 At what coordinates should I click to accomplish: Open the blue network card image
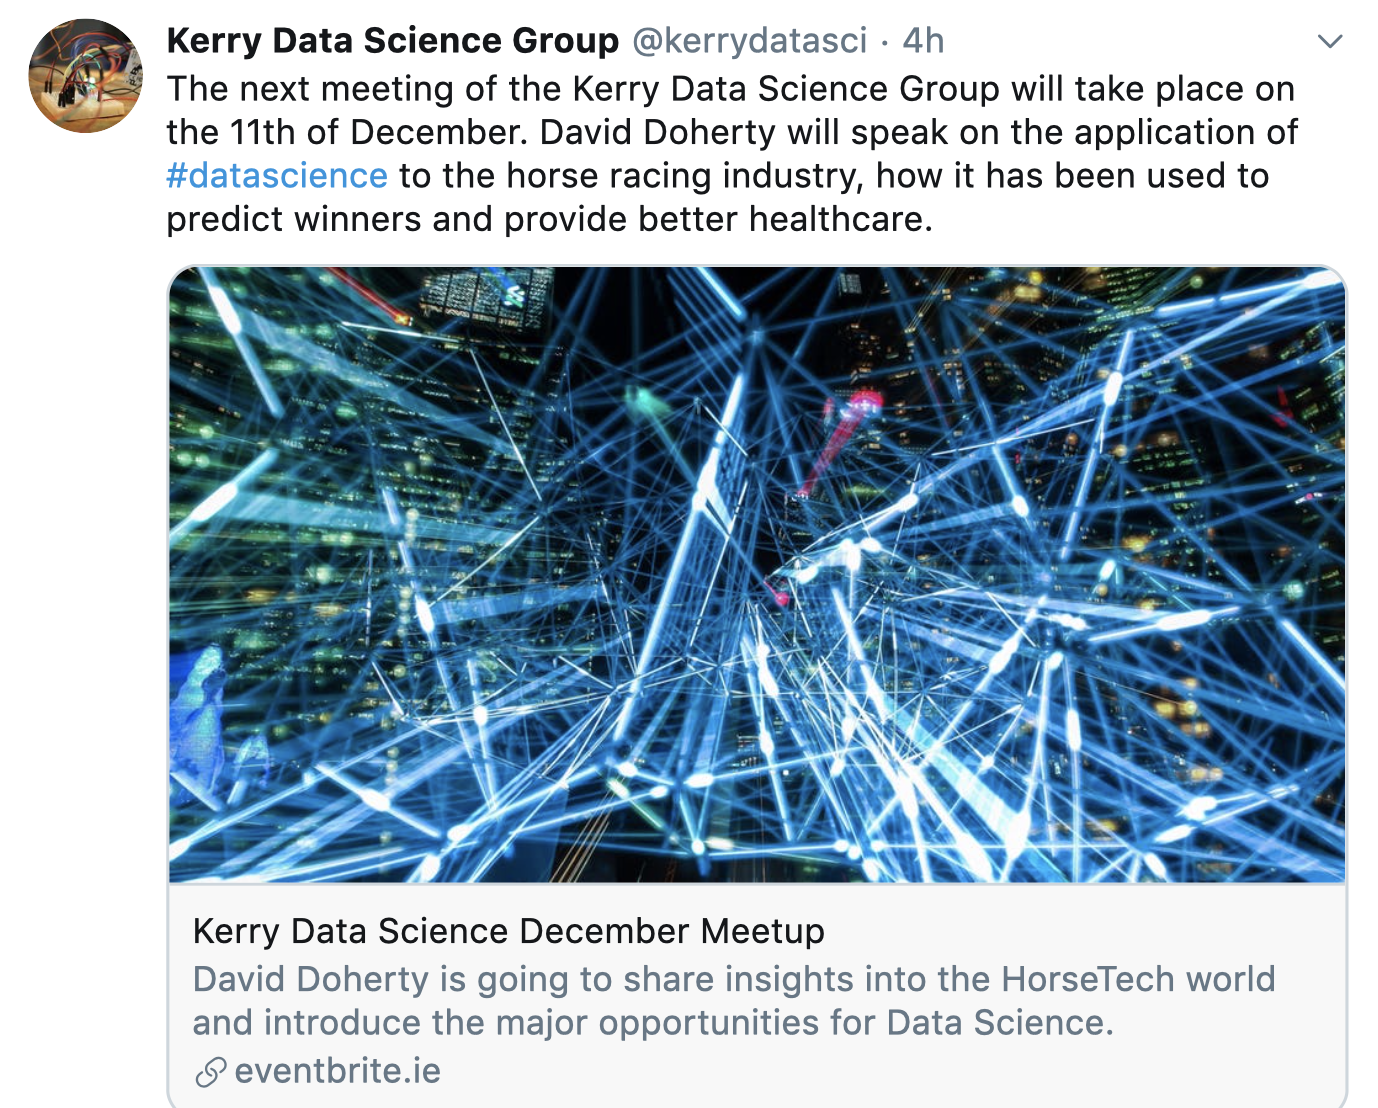(756, 574)
